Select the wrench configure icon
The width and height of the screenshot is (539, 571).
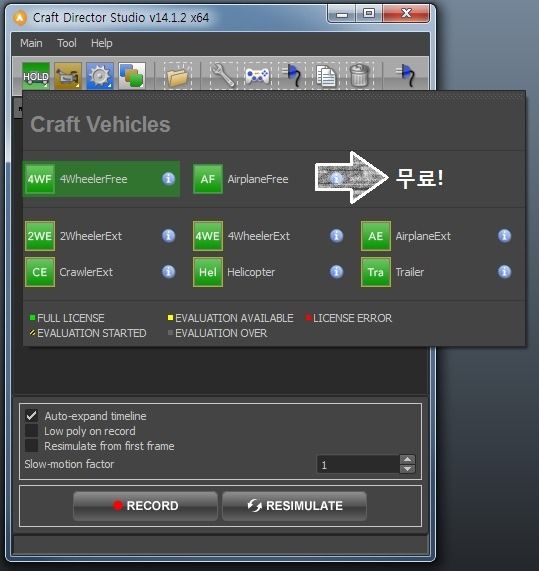(223, 76)
